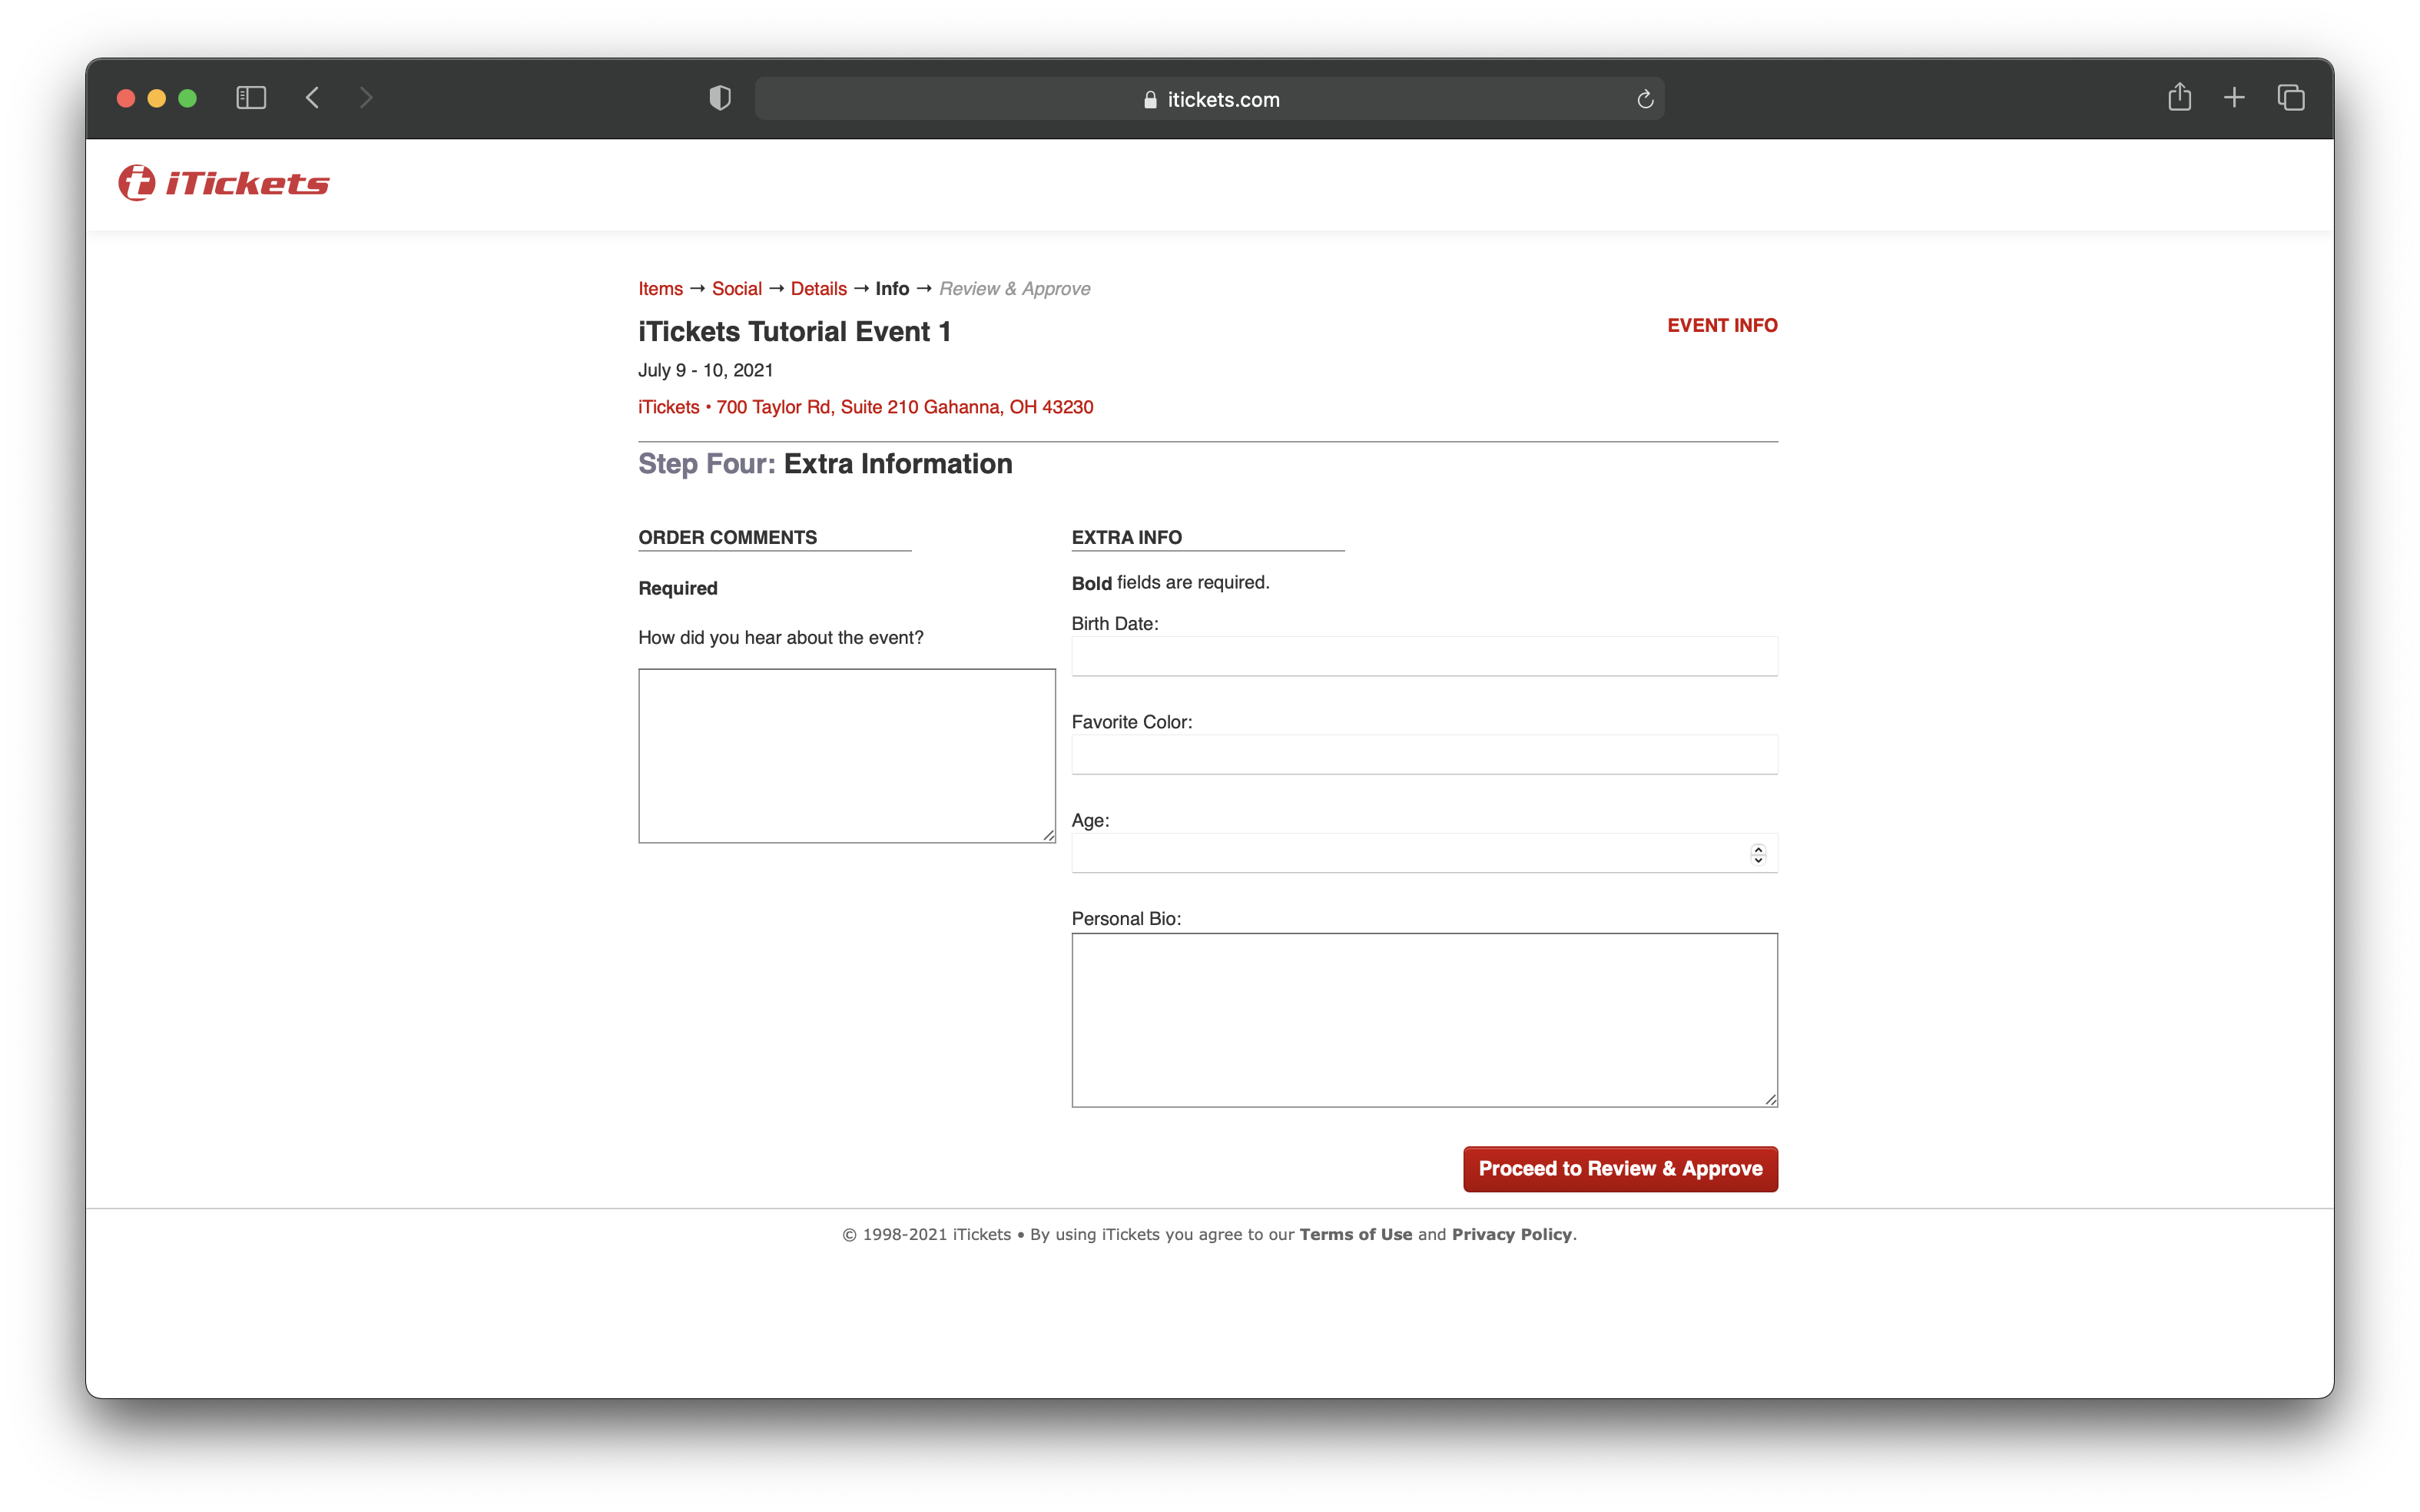Viewport: 2420px width, 1512px height.
Task: Click the Personal Bio label
Action: coord(1126,918)
